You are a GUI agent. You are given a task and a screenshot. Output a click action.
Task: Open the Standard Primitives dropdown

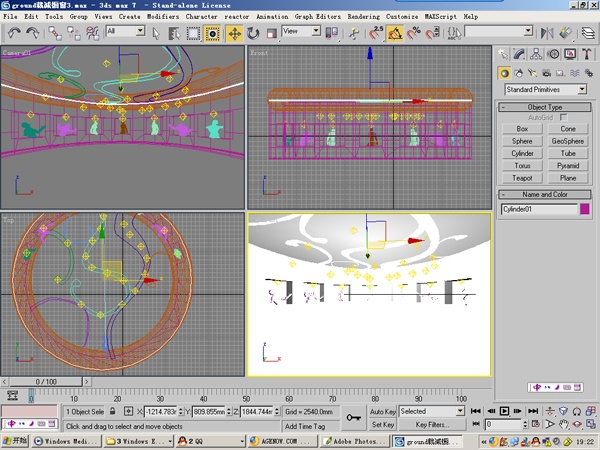[546, 90]
